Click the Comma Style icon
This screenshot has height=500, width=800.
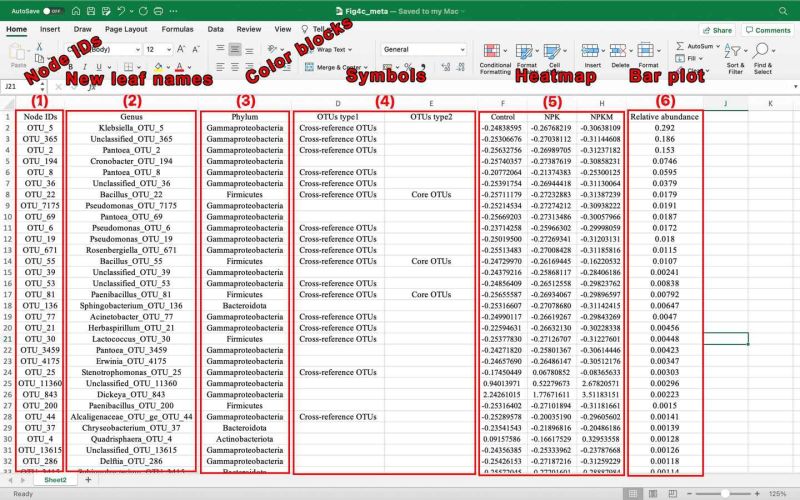[x=423, y=67]
